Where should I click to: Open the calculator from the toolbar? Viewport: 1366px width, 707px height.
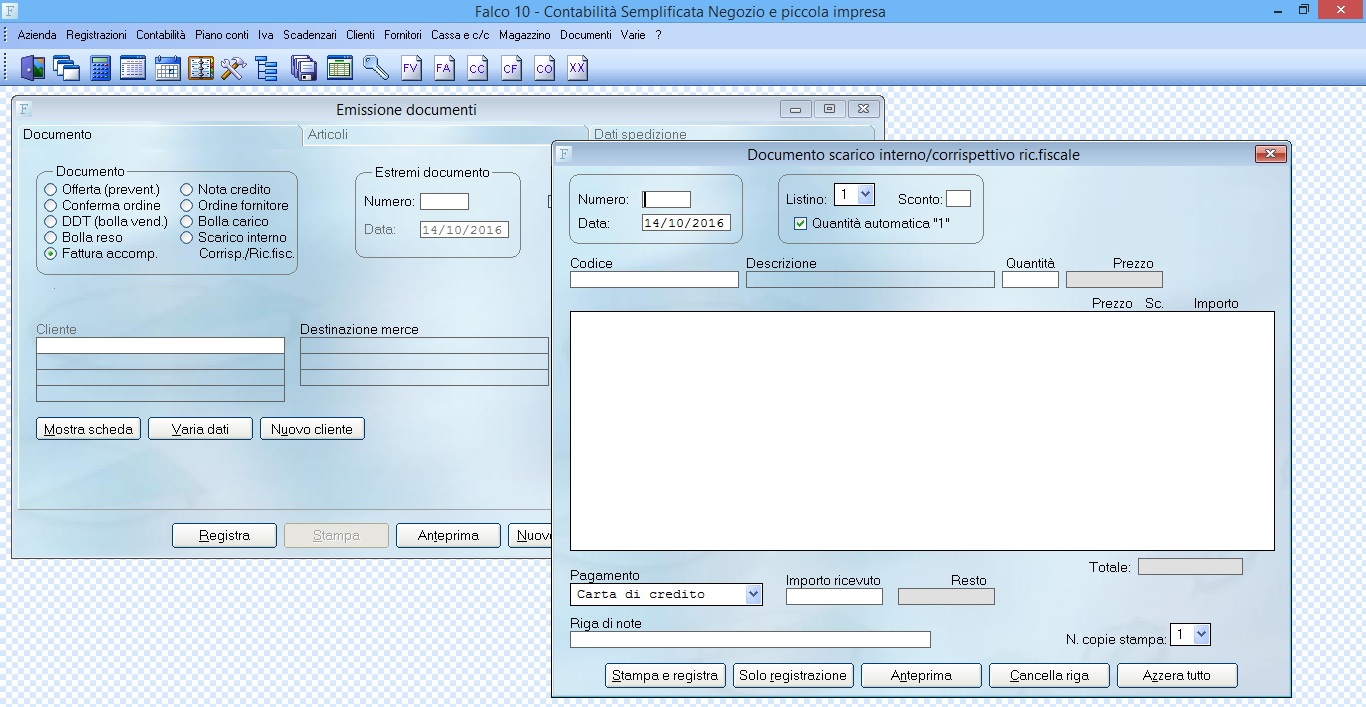coord(100,68)
